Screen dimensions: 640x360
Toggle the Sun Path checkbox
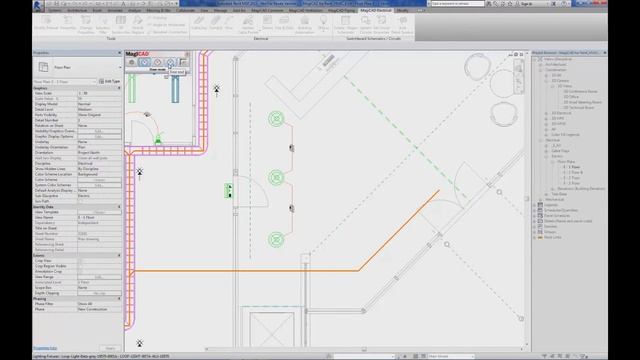(x=80, y=201)
